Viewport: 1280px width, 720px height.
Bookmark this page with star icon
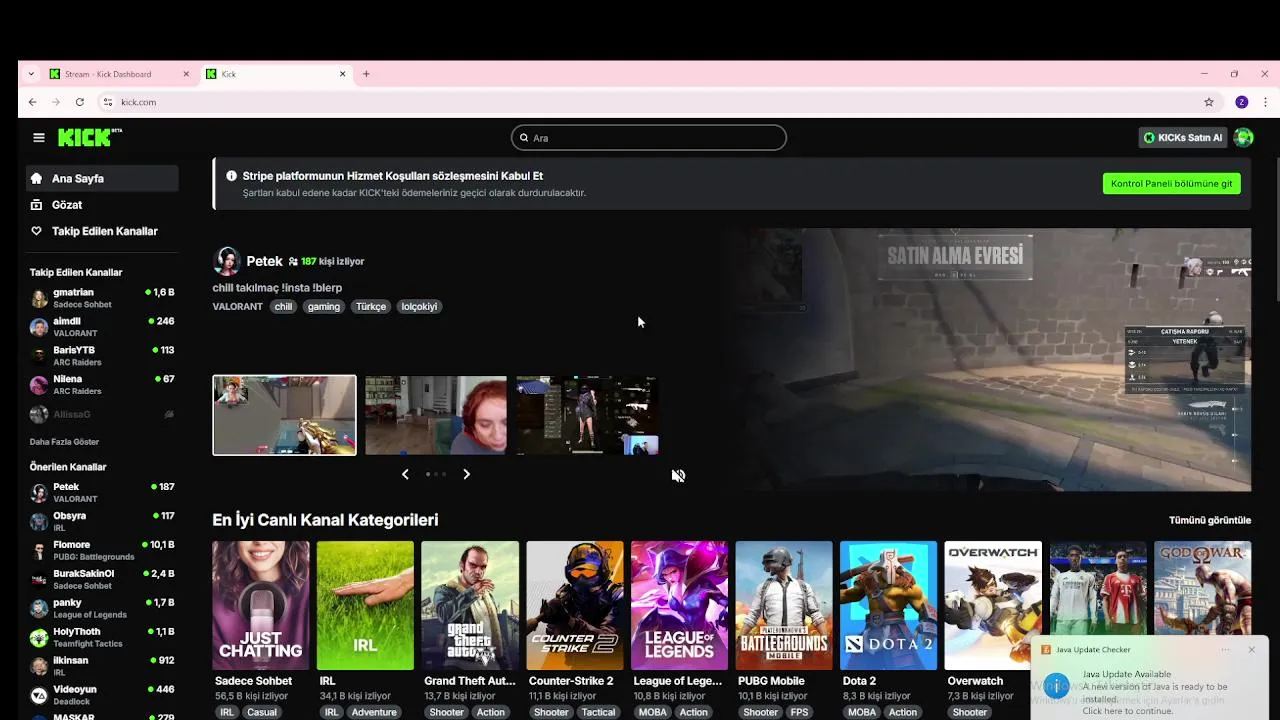pos(1208,102)
